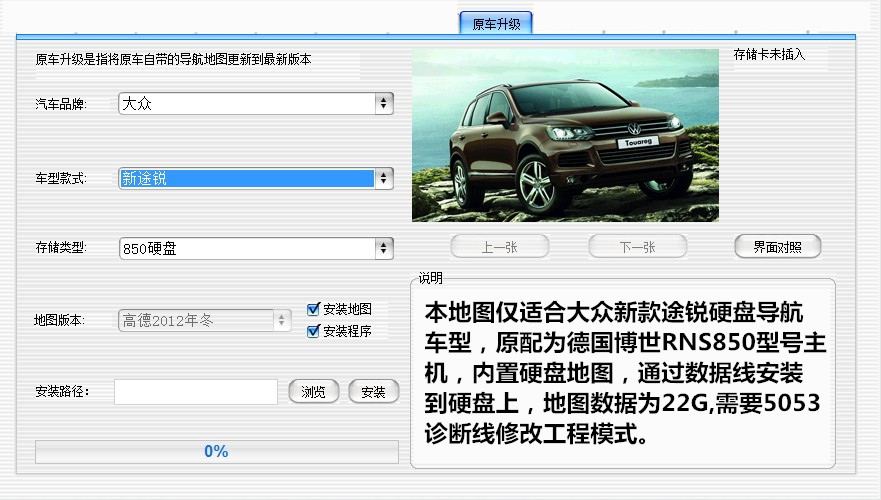The image size is (881, 500).
Task: Toggle the 安装程序 checkbox
Action: pos(314,331)
